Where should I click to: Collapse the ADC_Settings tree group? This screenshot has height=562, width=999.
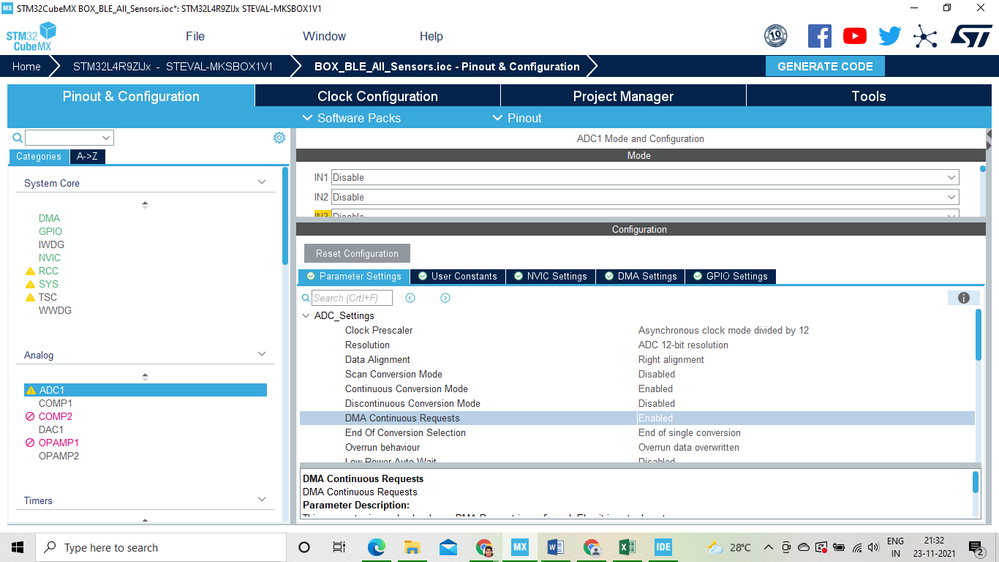[x=306, y=315]
